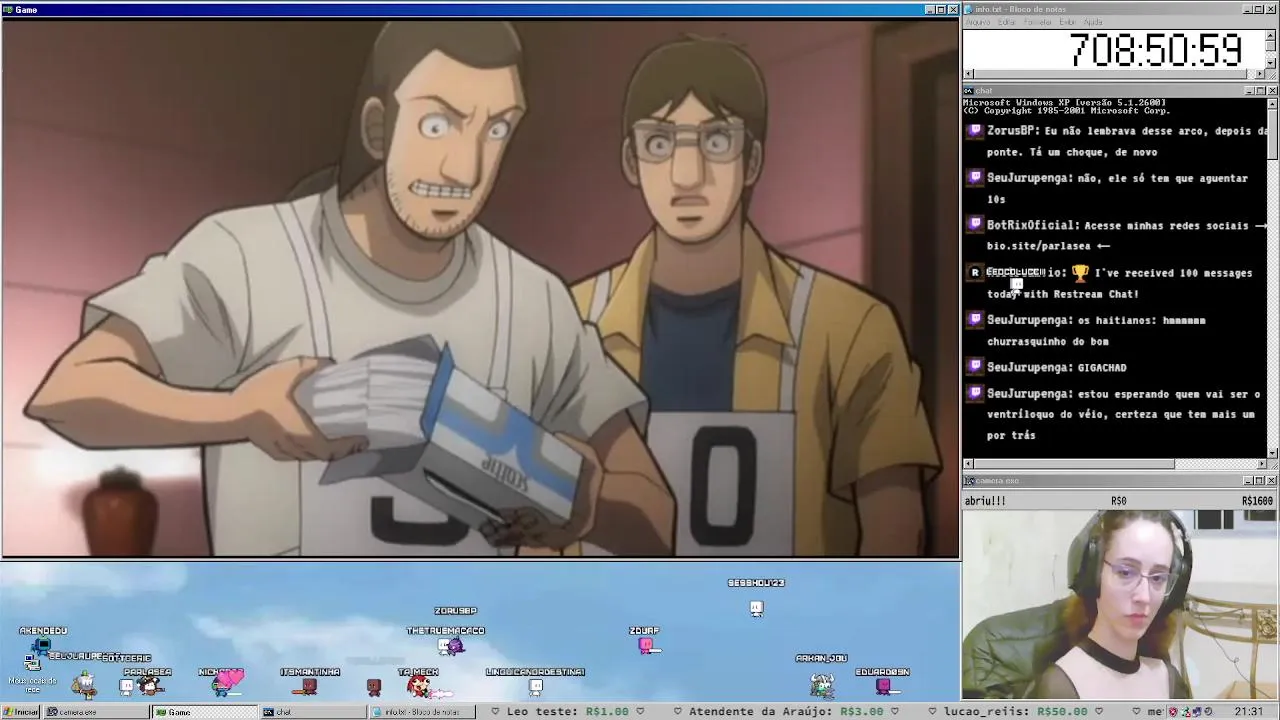Click the chat window console icon
The width and height of the screenshot is (1280, 720).
[969, 90]
